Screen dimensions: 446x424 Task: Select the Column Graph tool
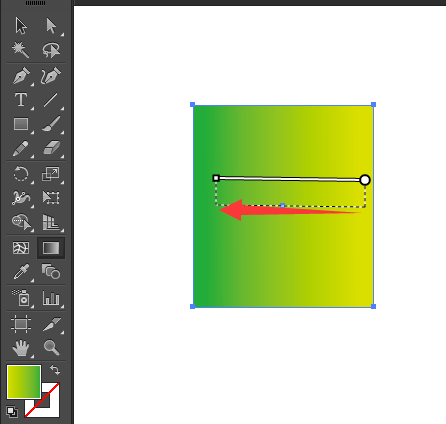point(51,298)
